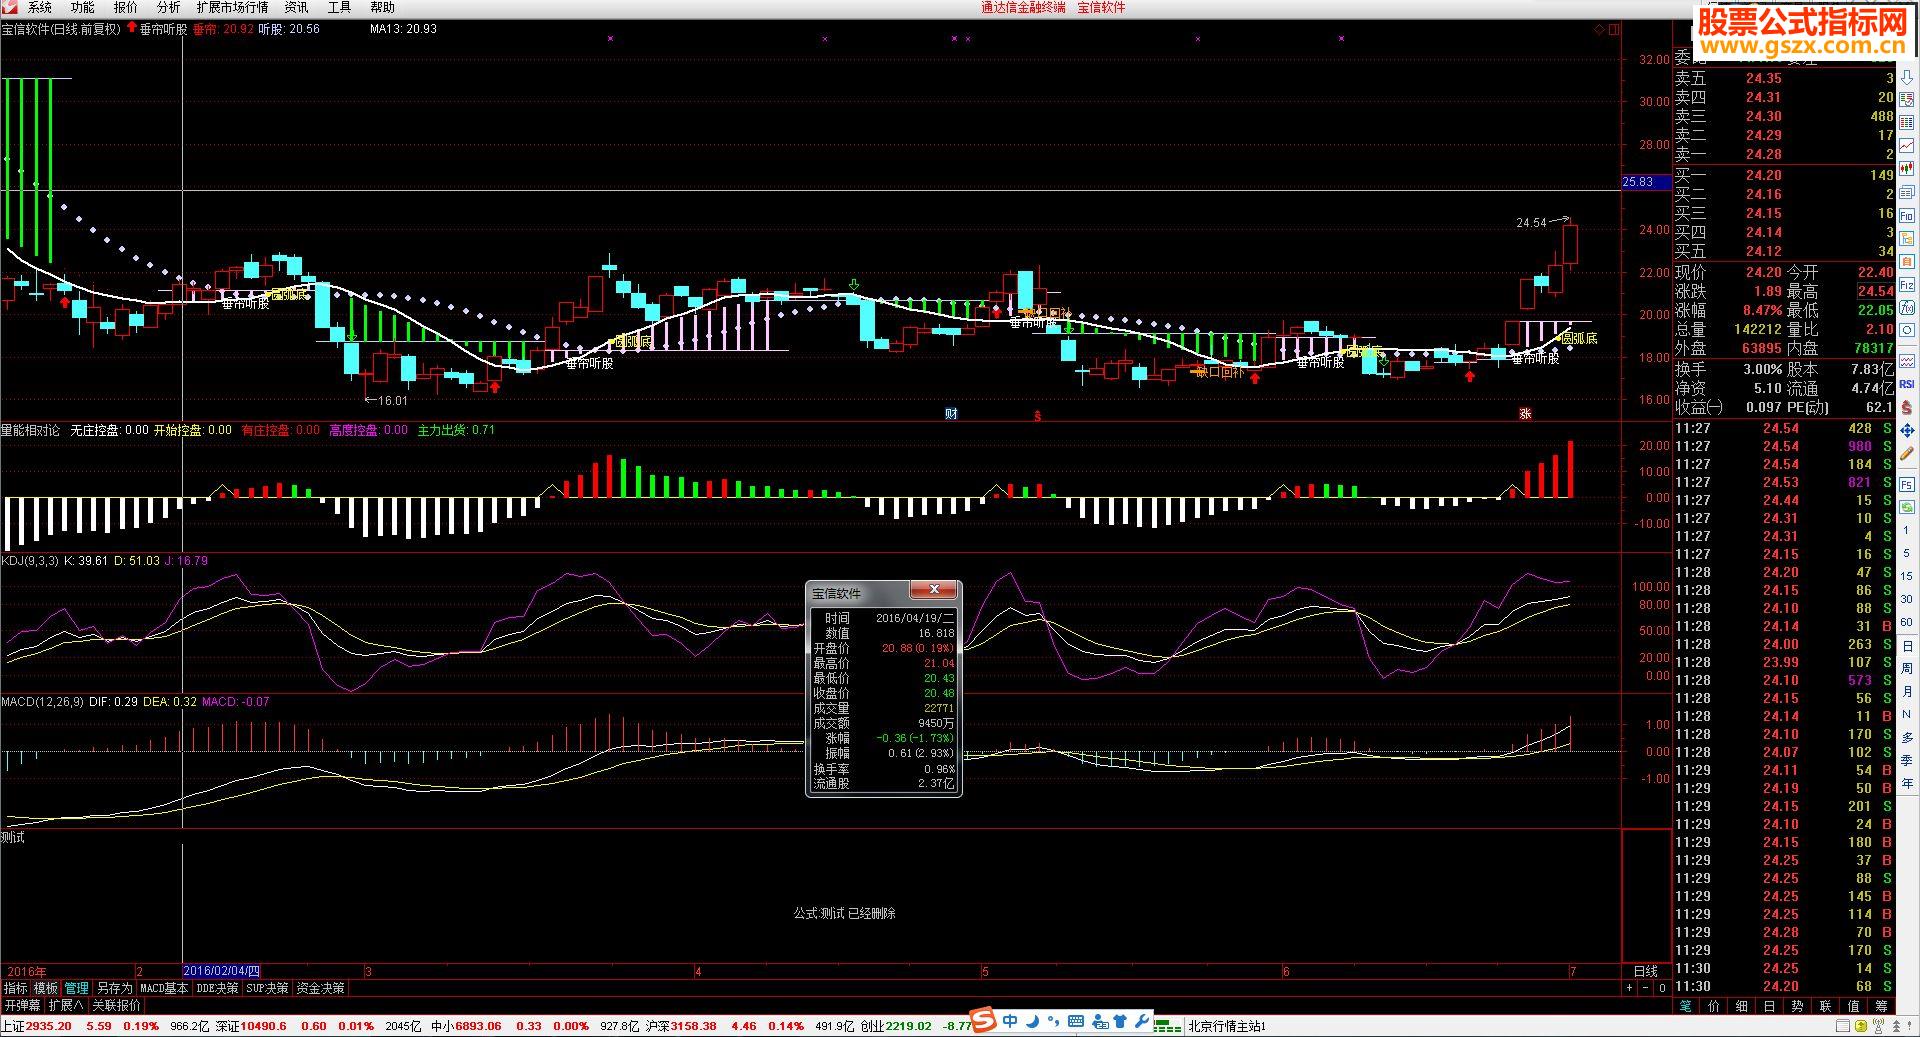Click the Fiz icon in sidebar
The height and width of the screenshot is (1037, 1920).
(x=1907, y=284)
